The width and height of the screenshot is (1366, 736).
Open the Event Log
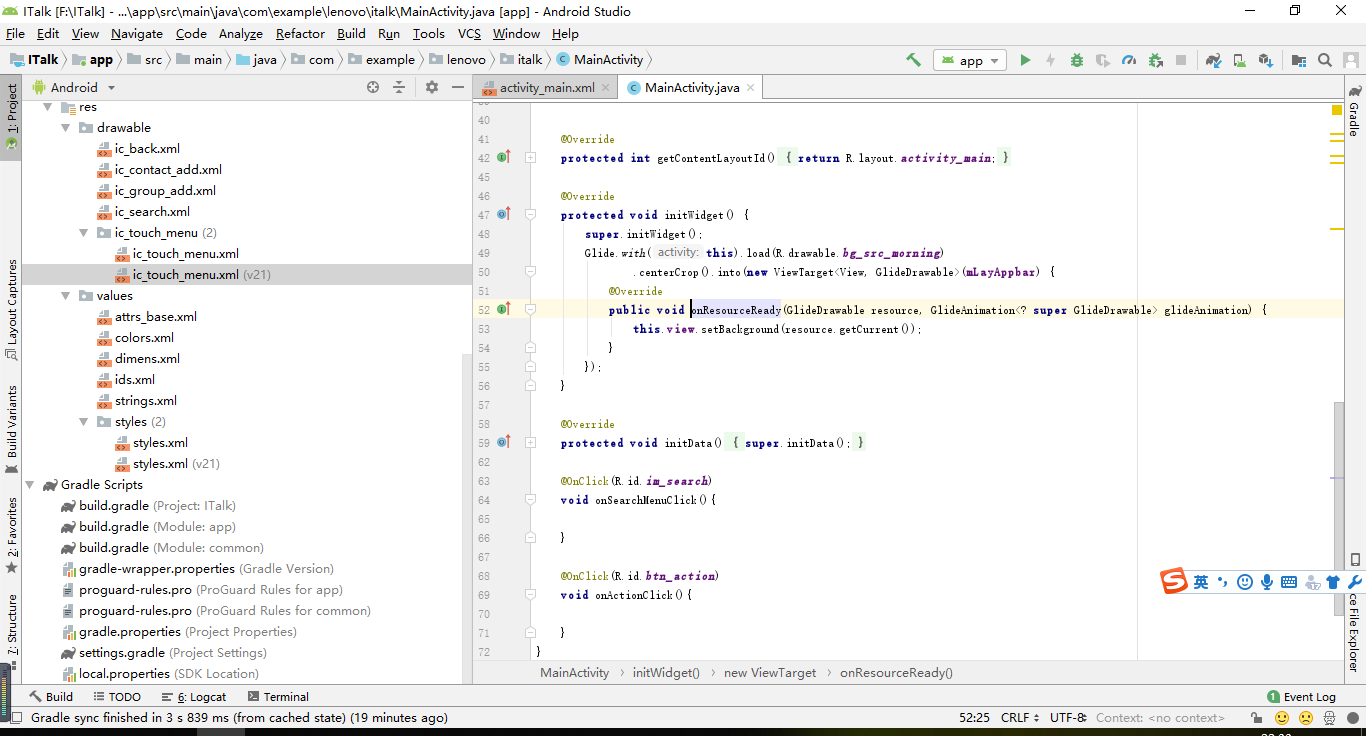tap(1301, 697)
